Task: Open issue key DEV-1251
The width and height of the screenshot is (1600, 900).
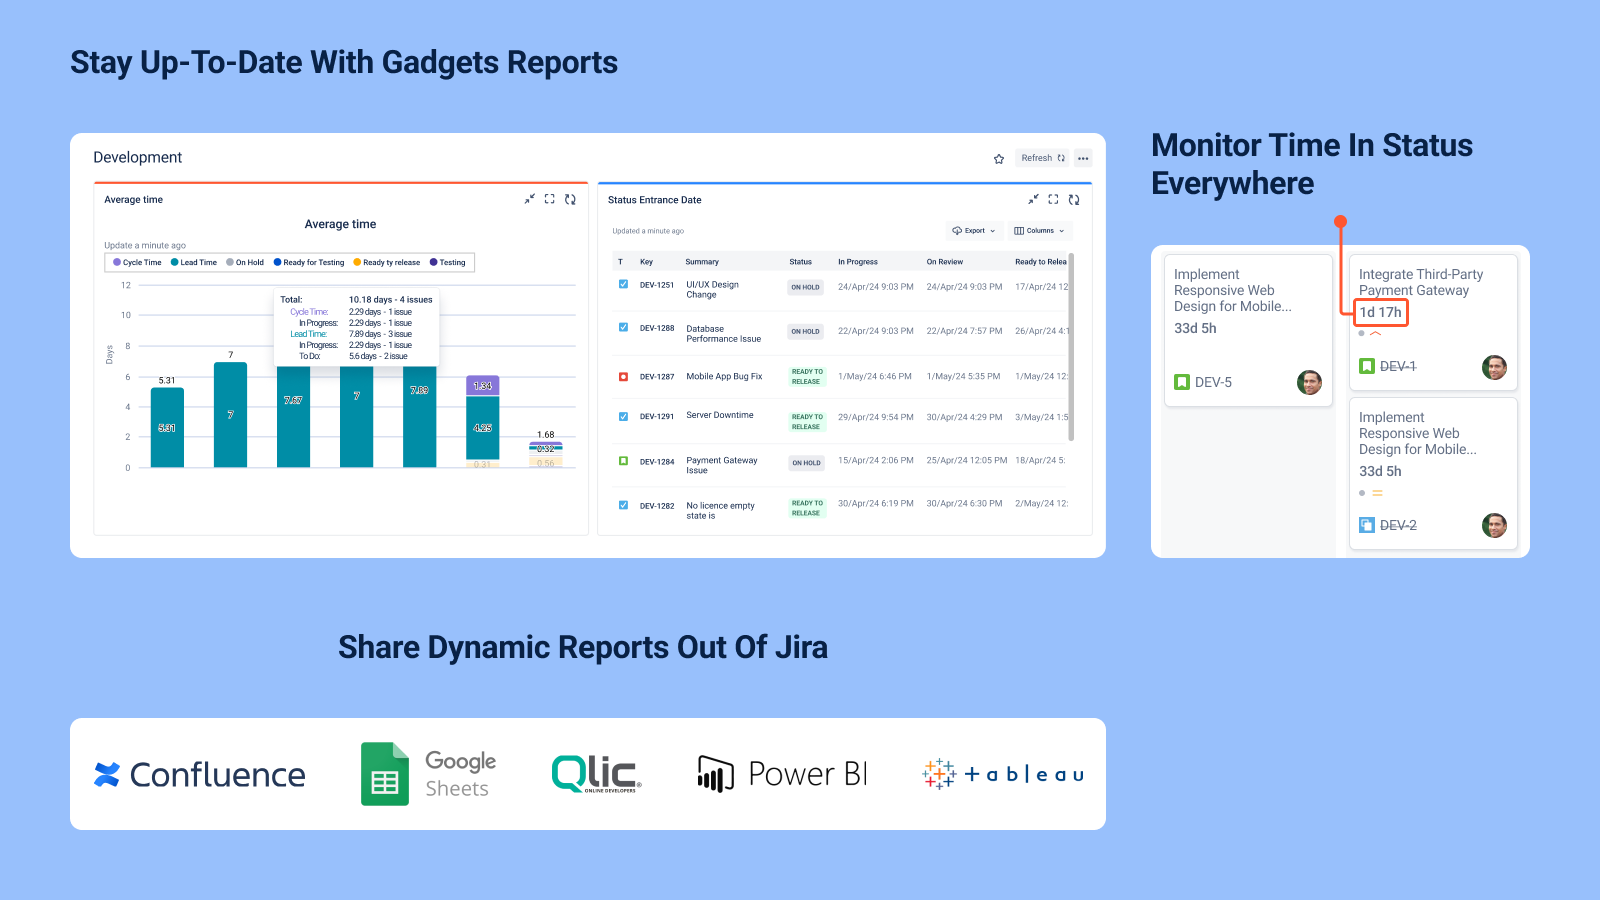Action: pyautogui.click(x=657, y=285)
